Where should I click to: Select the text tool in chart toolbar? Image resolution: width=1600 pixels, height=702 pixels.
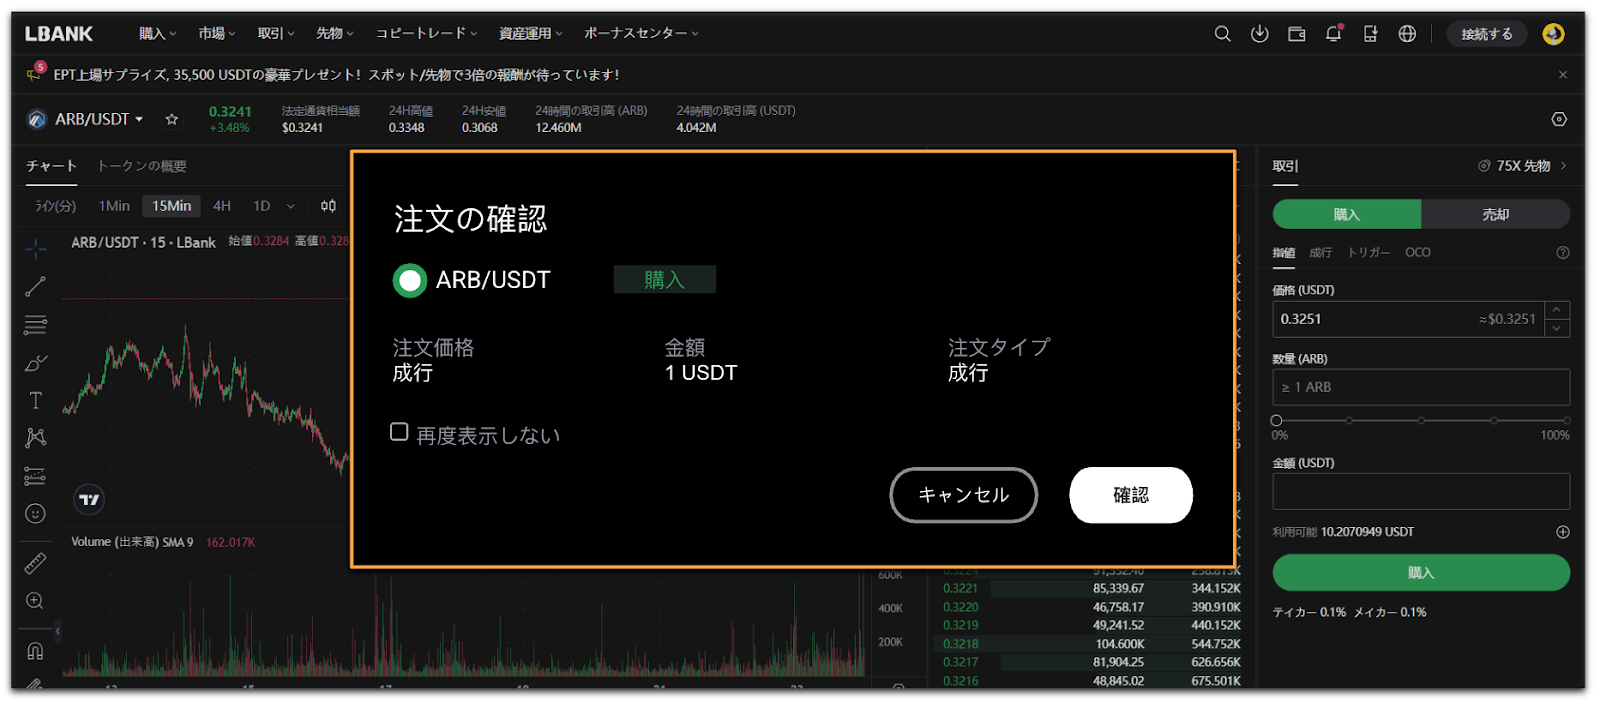tap(35, 400)
